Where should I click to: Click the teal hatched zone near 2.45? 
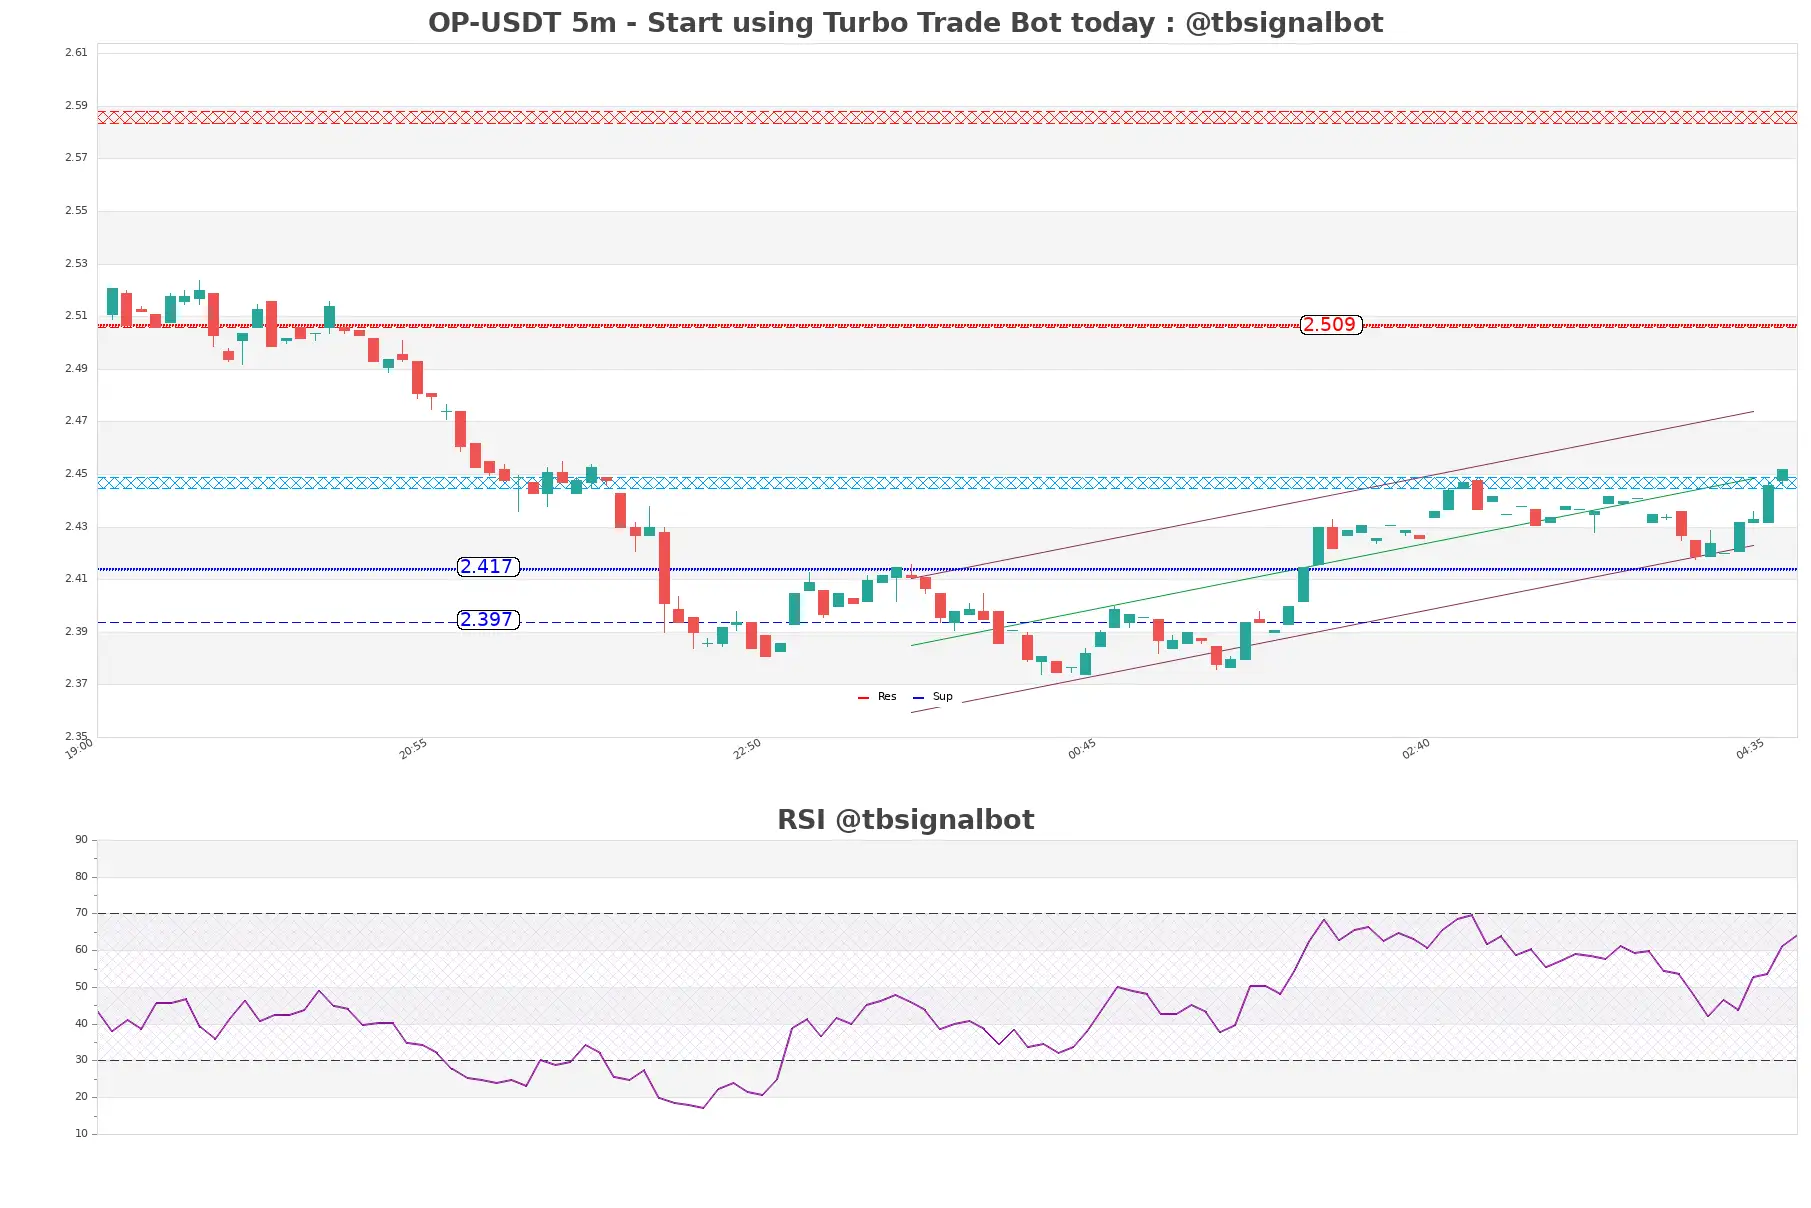pyautogui.click(x=947, y=483)
